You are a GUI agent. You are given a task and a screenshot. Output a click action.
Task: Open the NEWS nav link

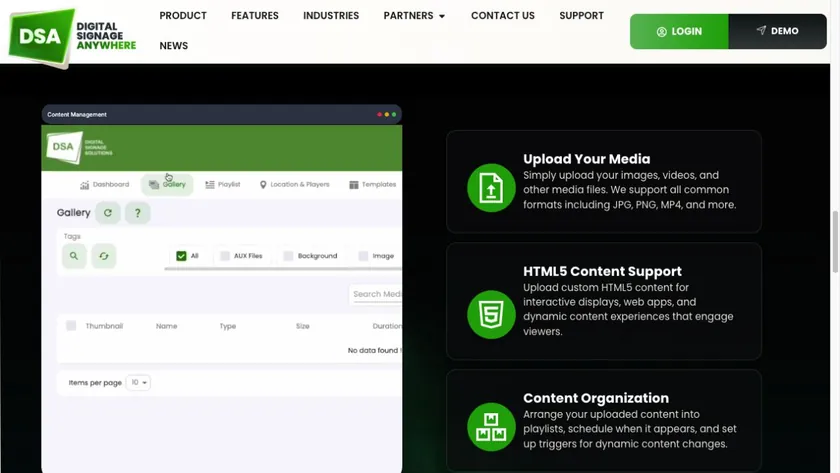tap(174, 46)
